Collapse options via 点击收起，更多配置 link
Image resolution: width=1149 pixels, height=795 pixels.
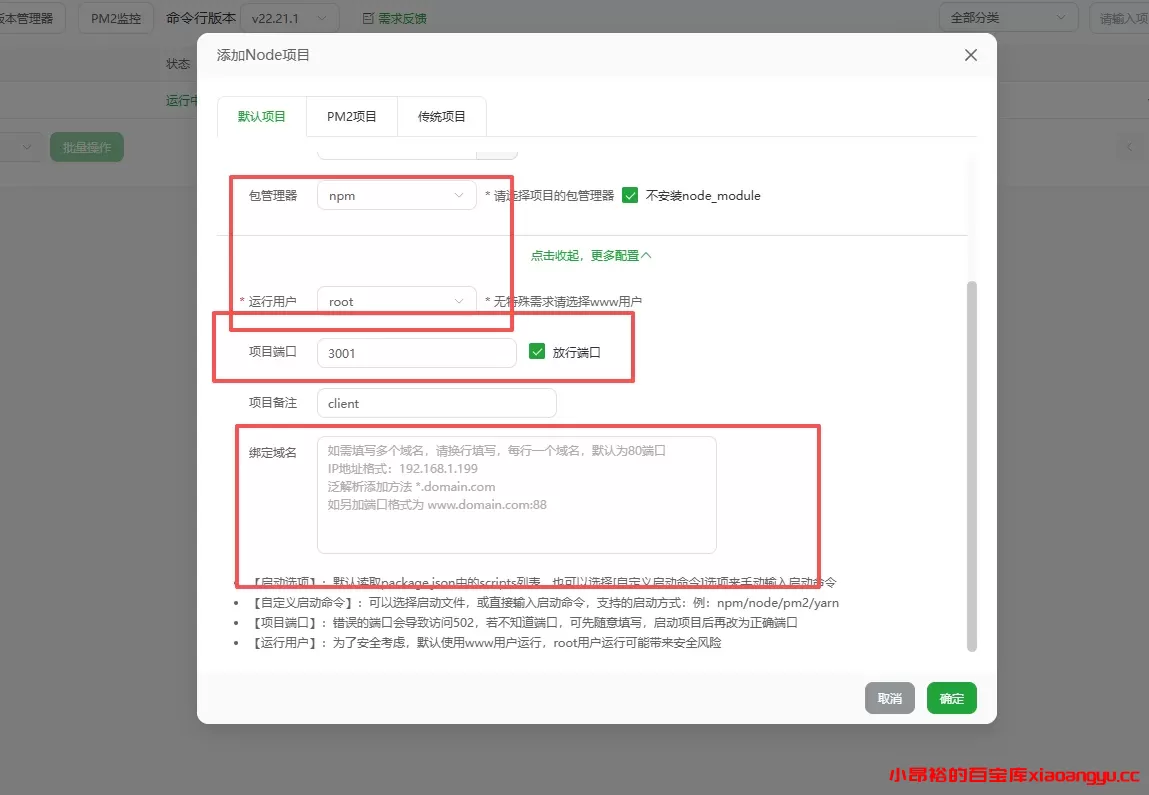592,255
